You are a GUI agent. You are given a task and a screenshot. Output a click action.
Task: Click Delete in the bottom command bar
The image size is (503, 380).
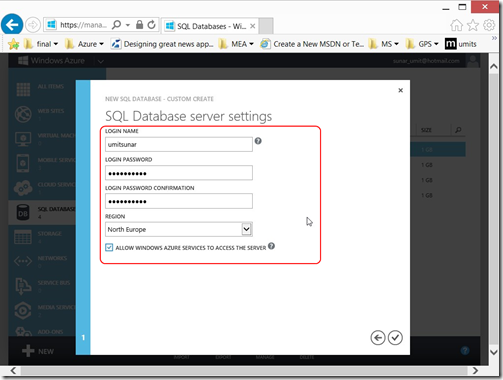(x=307, y=357)
